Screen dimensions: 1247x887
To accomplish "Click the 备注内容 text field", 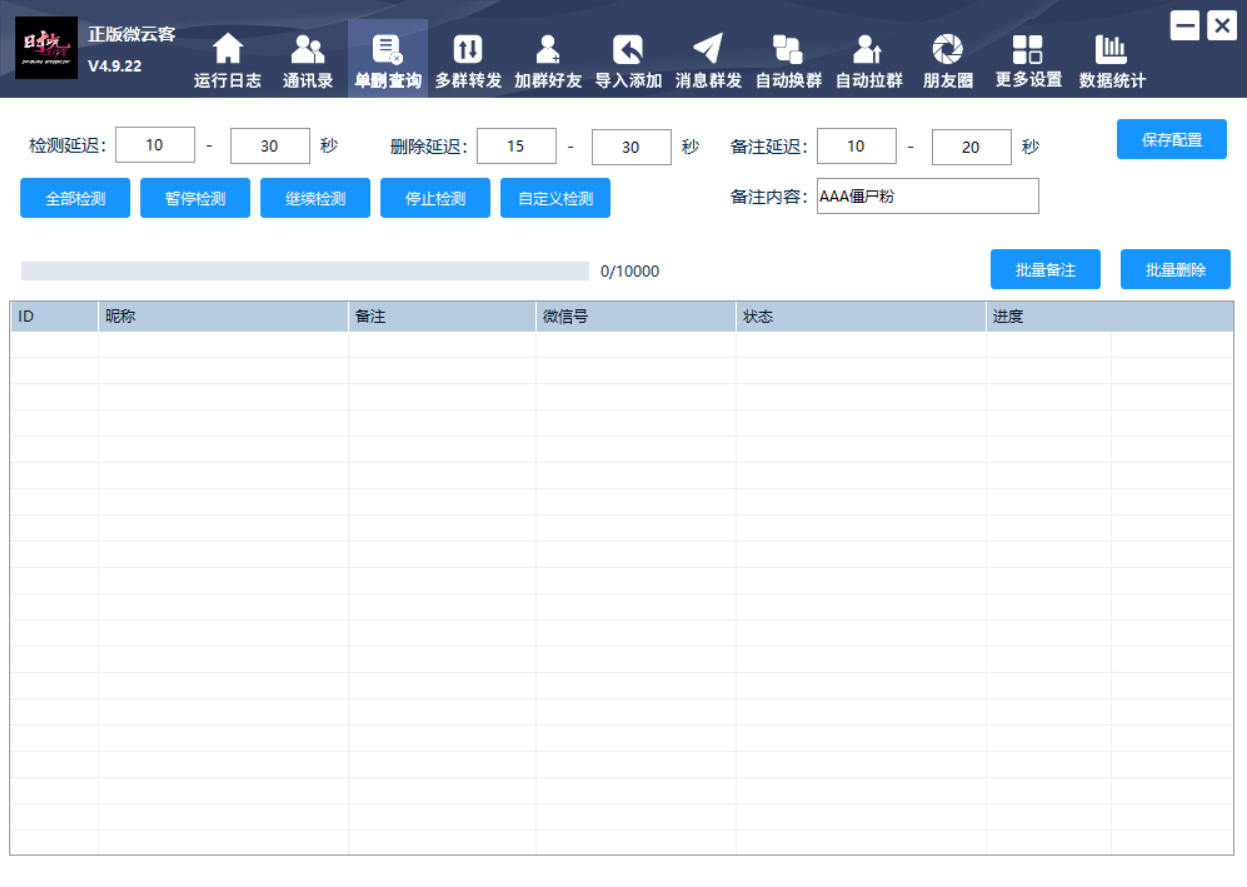I will tap(927, 197).
